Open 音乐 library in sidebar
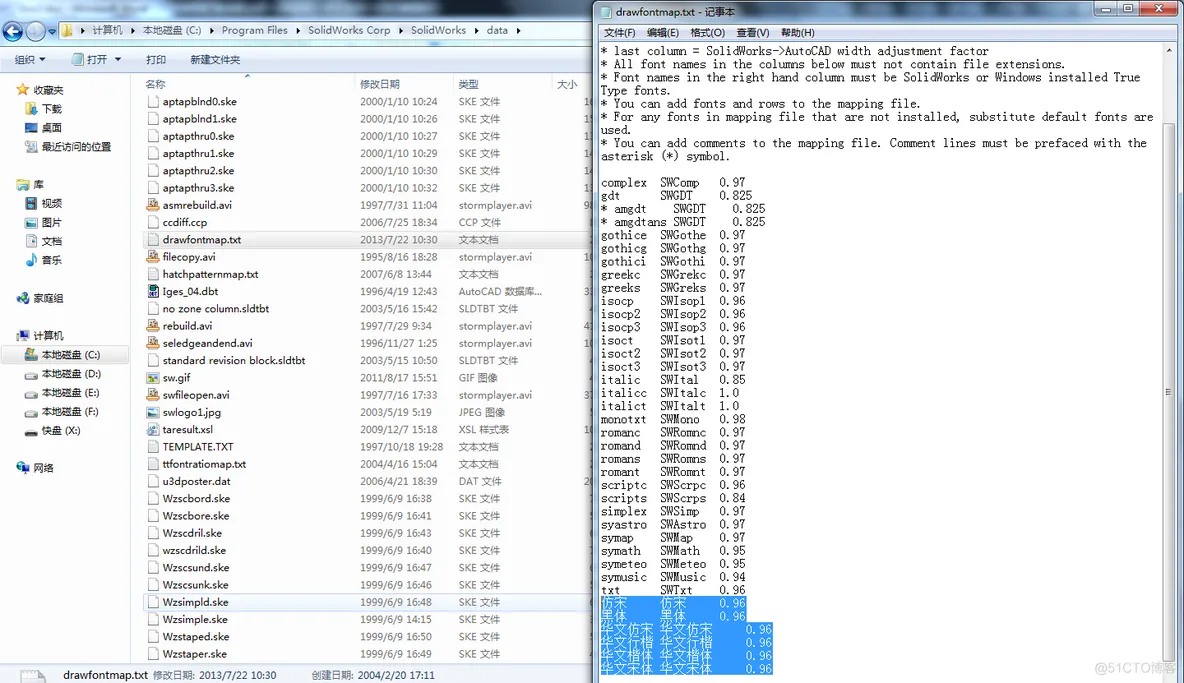1184x683 pixels. tap(51, 260)
